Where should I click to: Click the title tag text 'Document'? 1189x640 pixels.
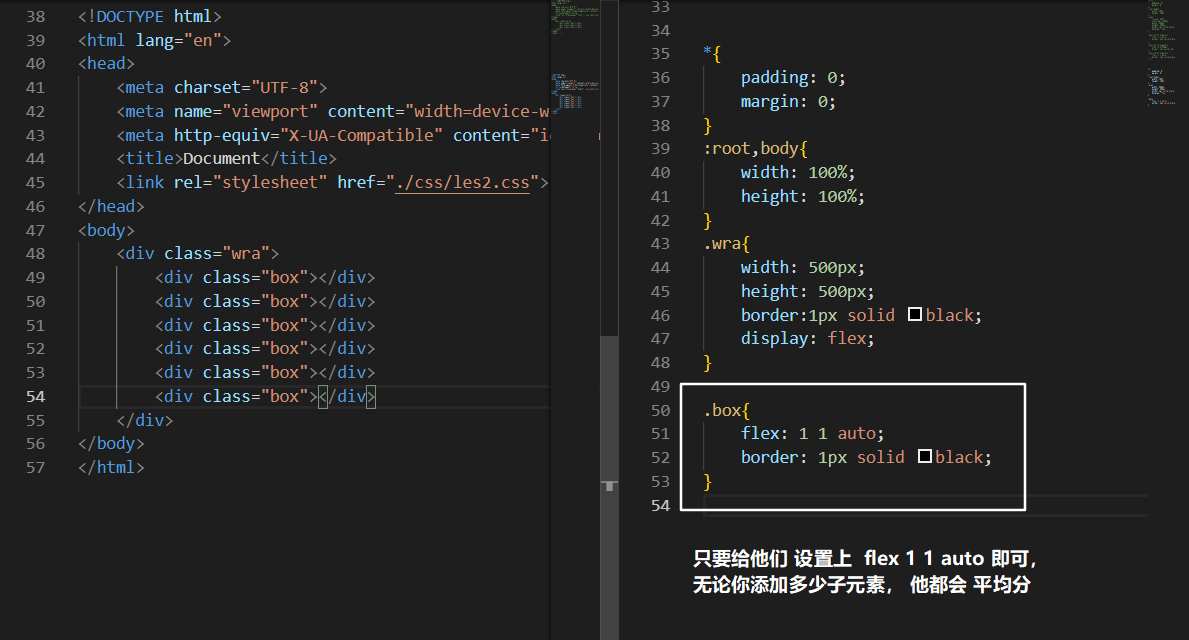point(221,159)
